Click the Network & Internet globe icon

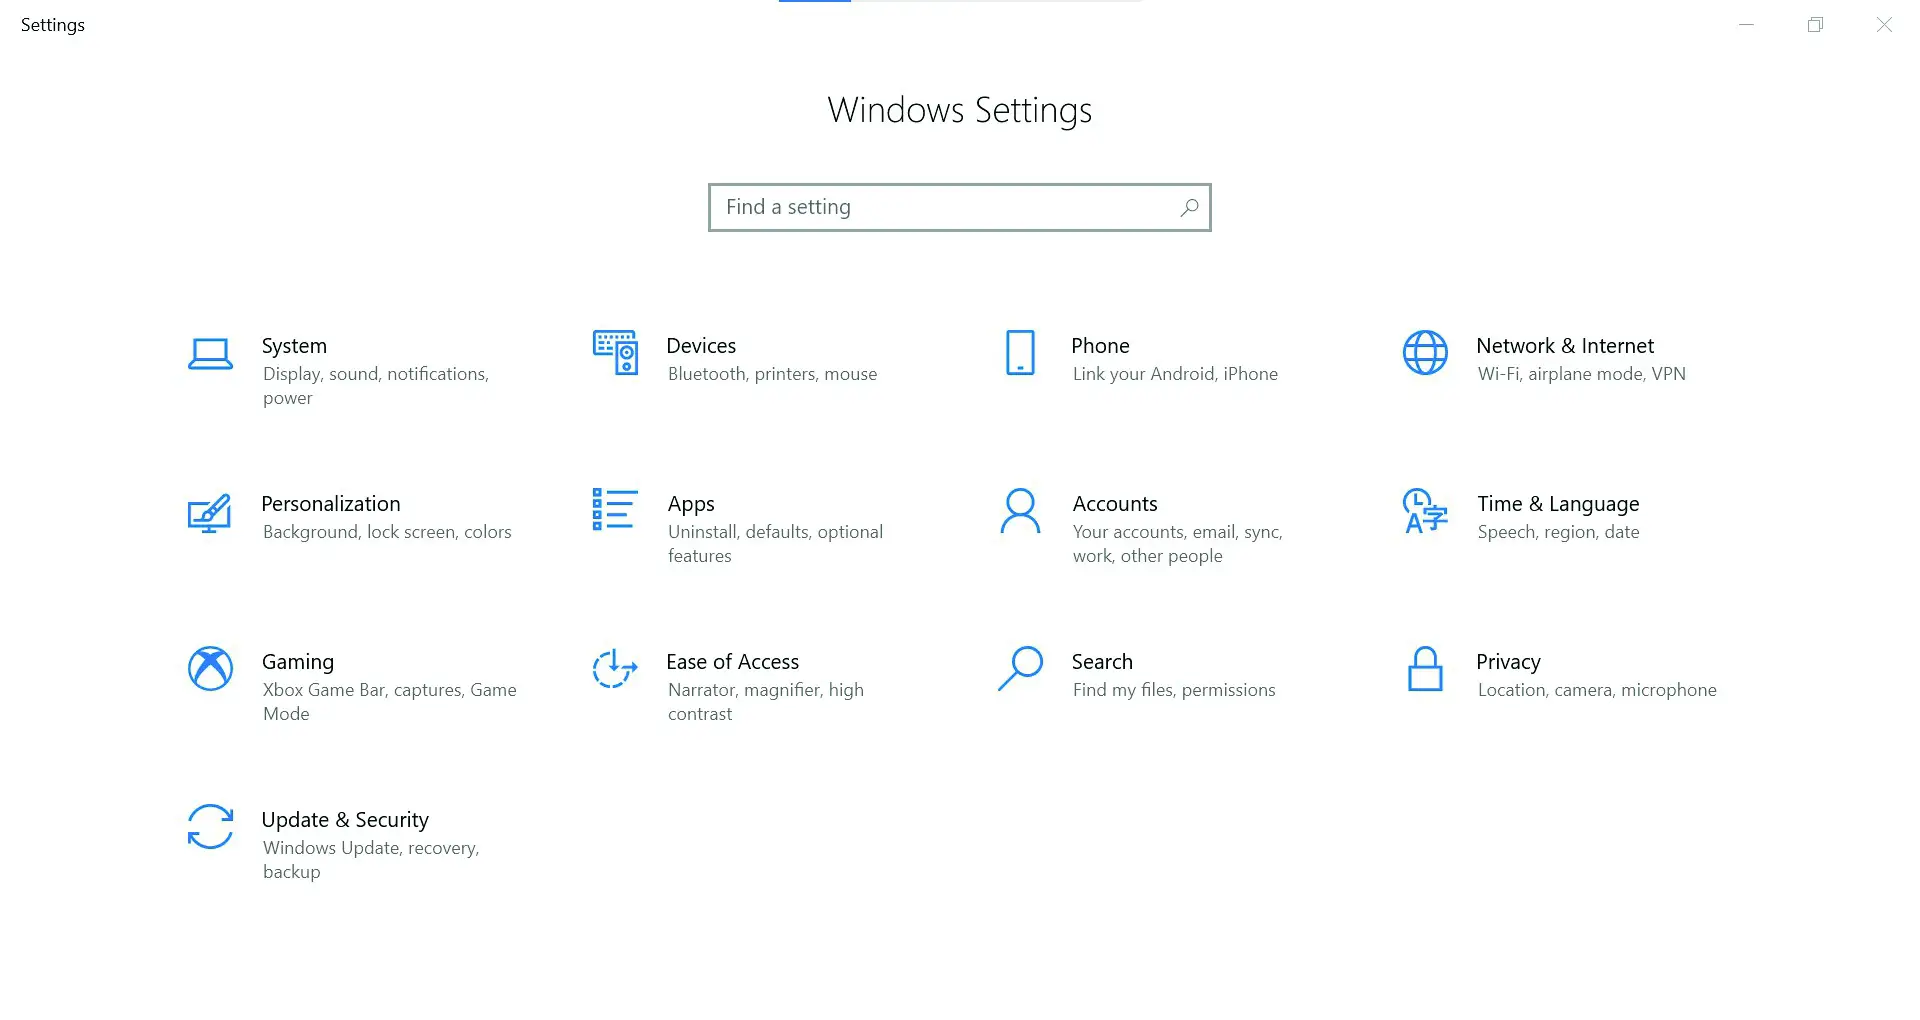point(1425,352)
